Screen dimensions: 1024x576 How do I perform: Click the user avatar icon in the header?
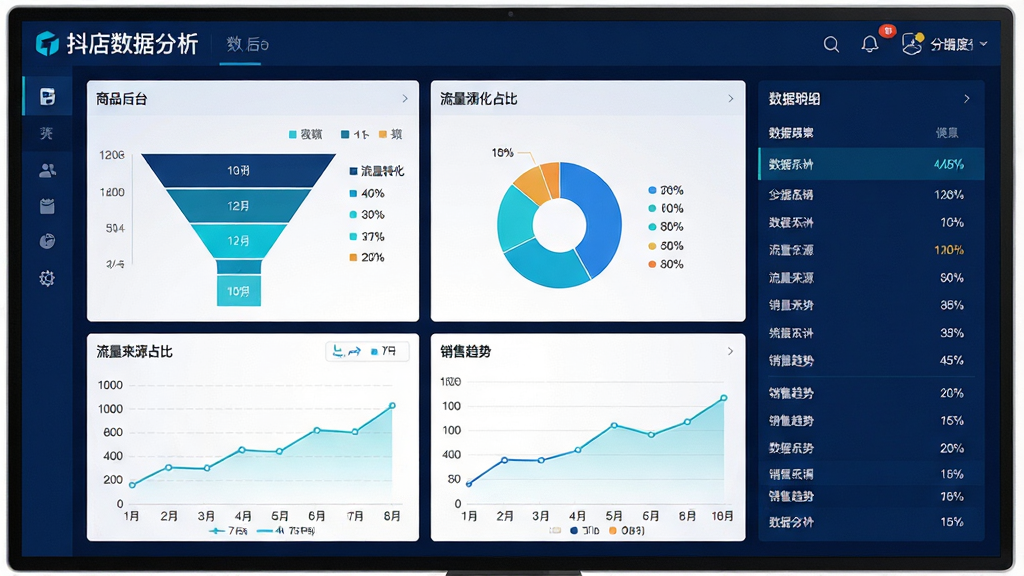click(x=912, y=44)
